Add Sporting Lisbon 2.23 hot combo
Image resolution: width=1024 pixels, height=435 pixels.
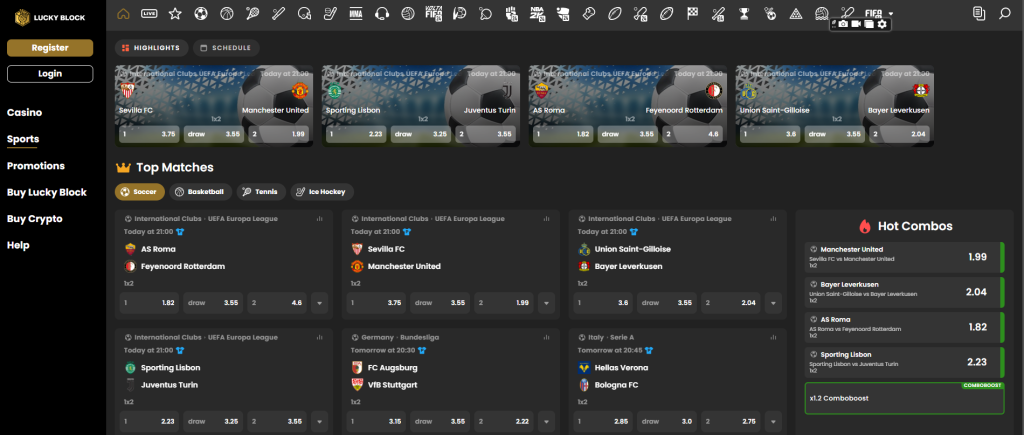coord(904,362)
